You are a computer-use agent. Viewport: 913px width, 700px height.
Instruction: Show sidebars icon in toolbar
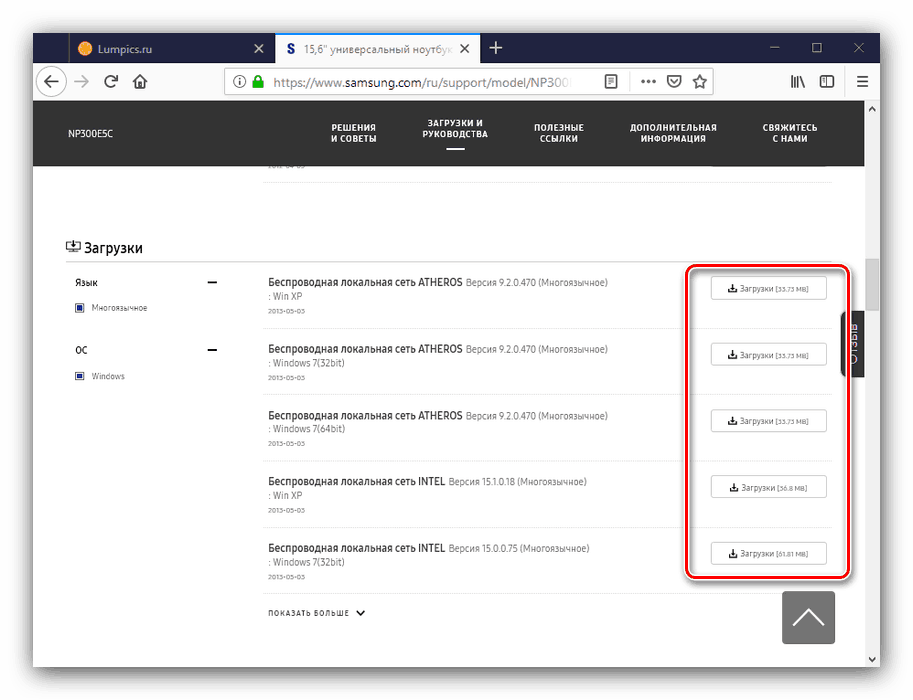(827, 82)
